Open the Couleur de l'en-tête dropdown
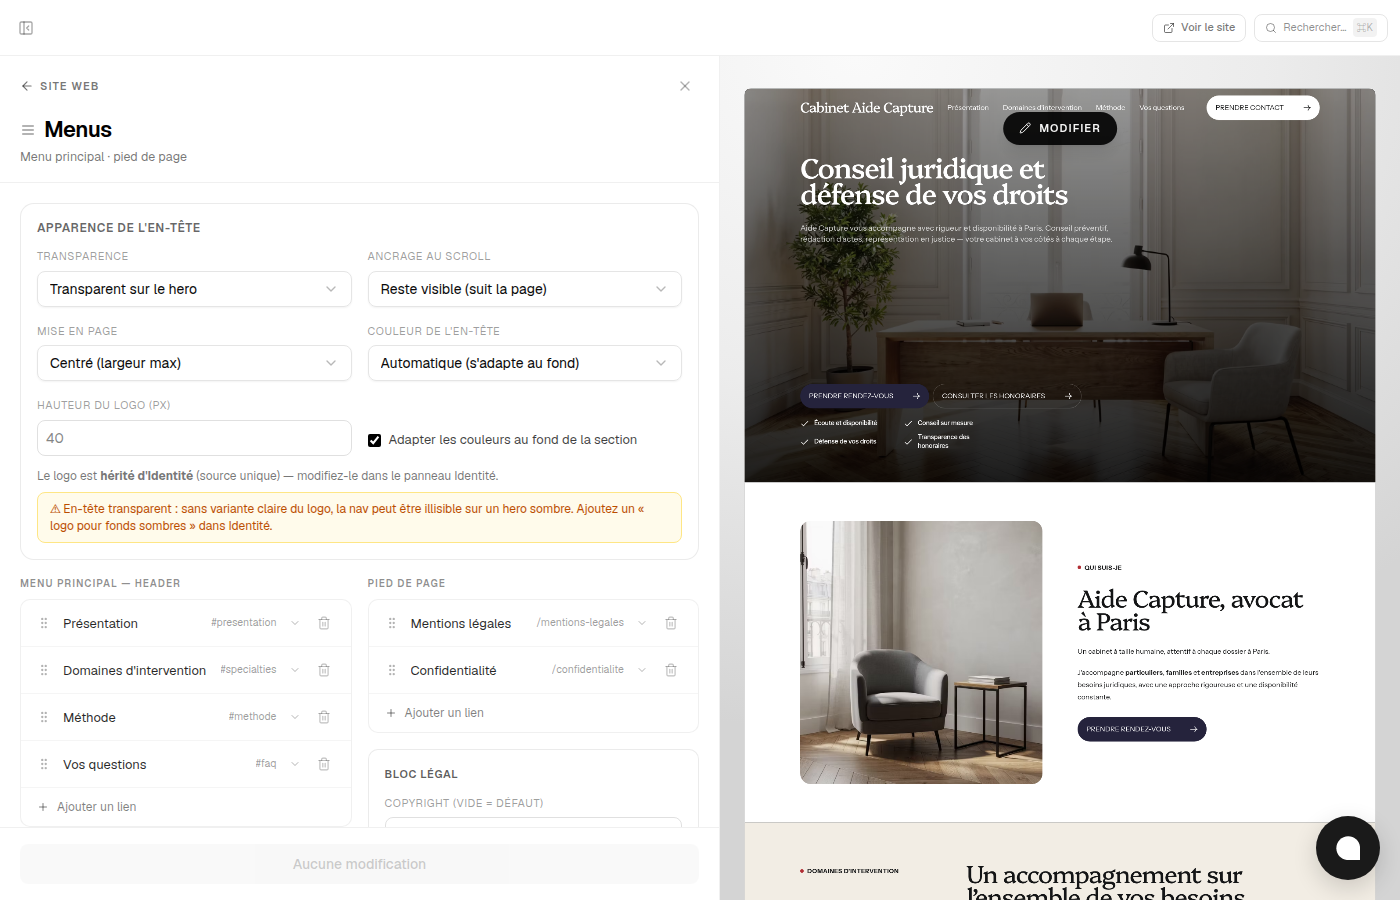This screenshot has width=1400, height=900. [525, 363]
